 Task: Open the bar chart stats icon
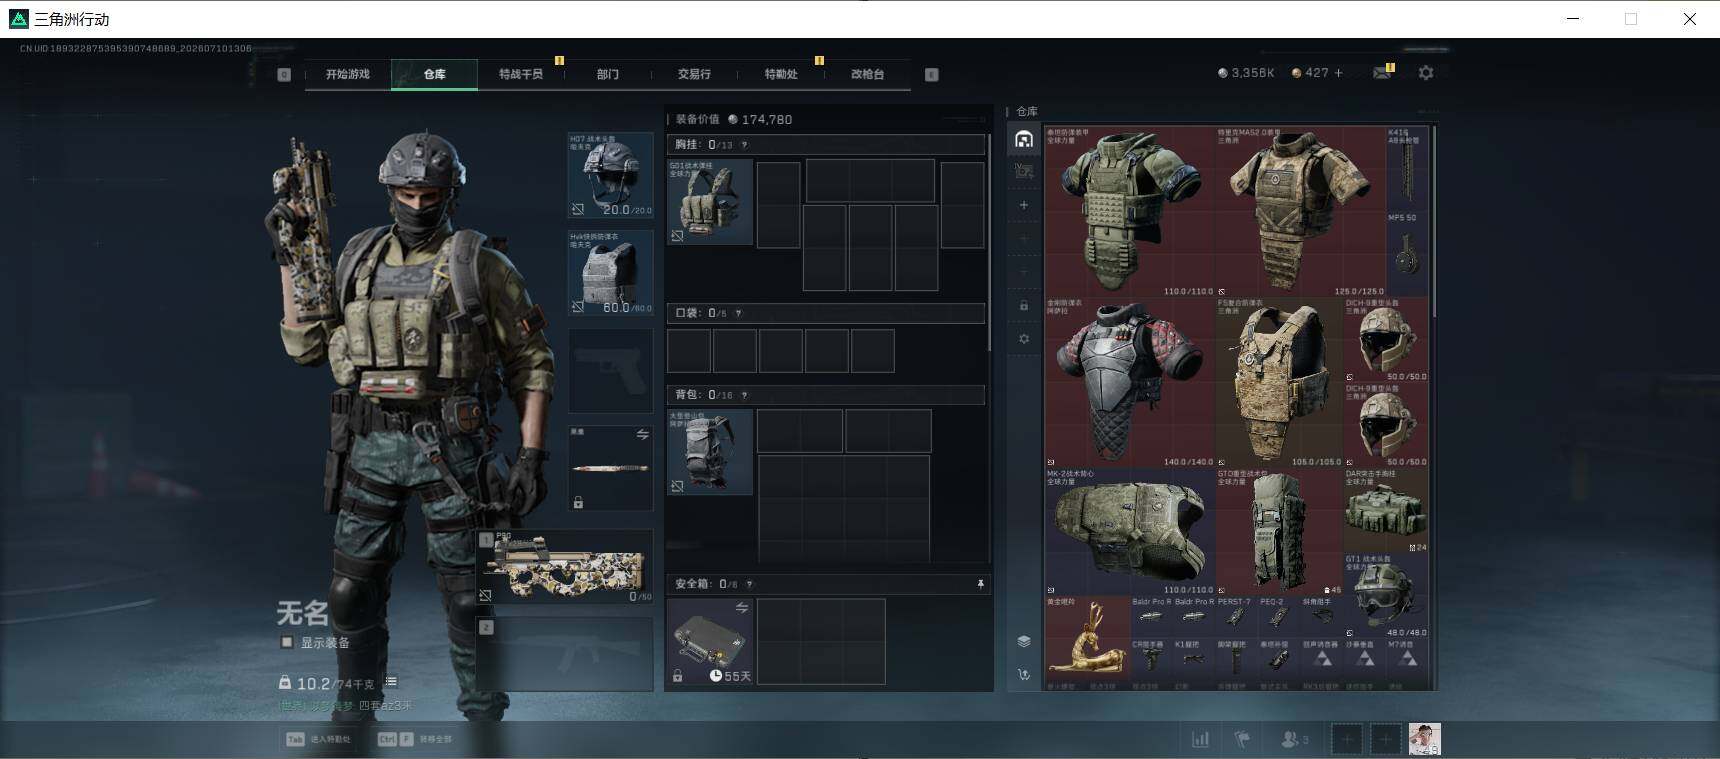pos(1200,739)
